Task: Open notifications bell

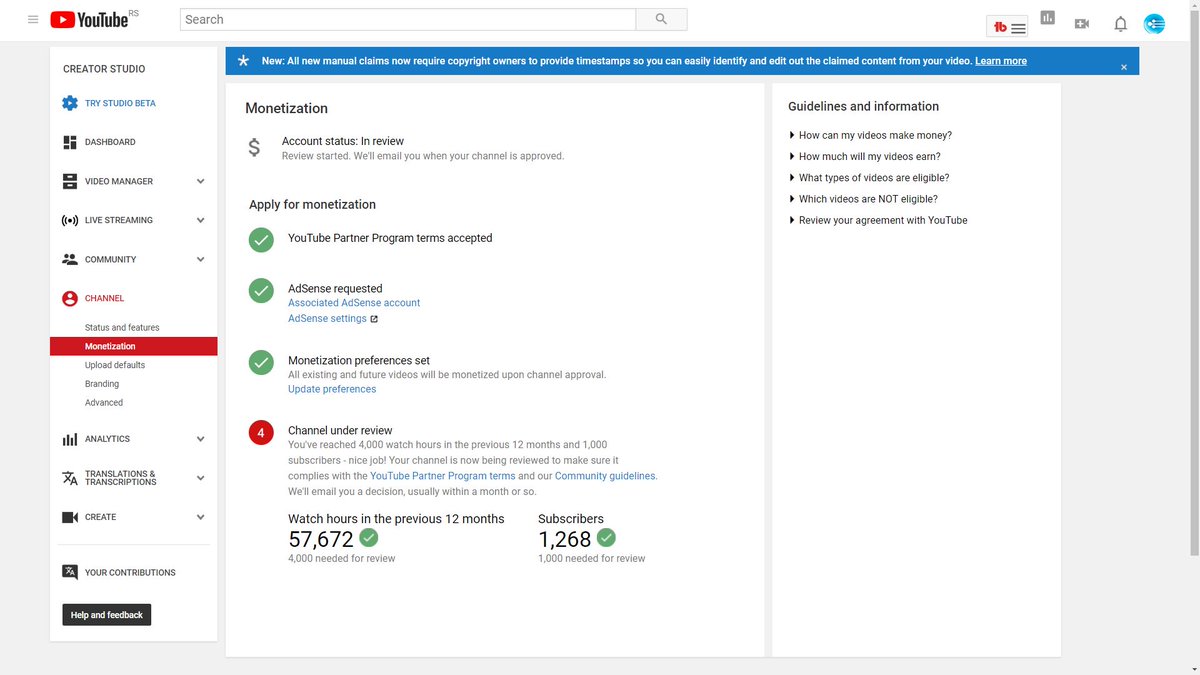Action: (1121, 24)
